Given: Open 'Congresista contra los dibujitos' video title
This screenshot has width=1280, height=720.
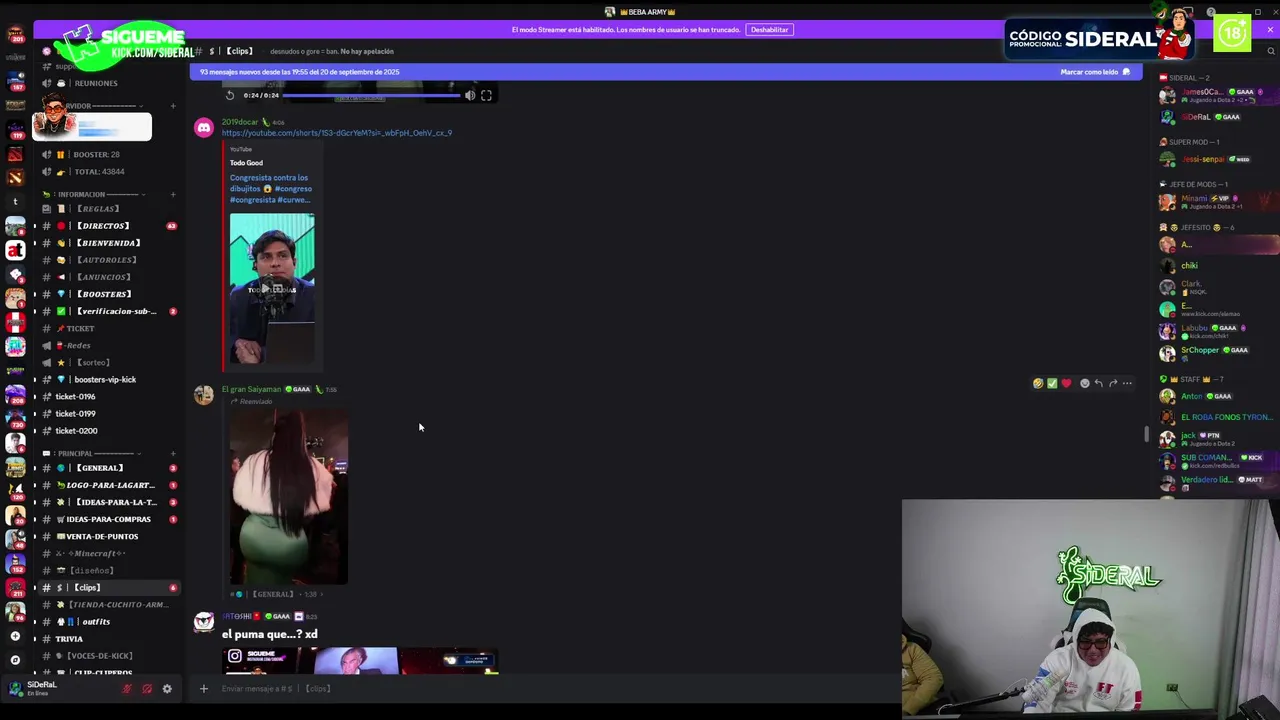Looking at the screenshot, I should pyautogui.click(x=270, y=188).
